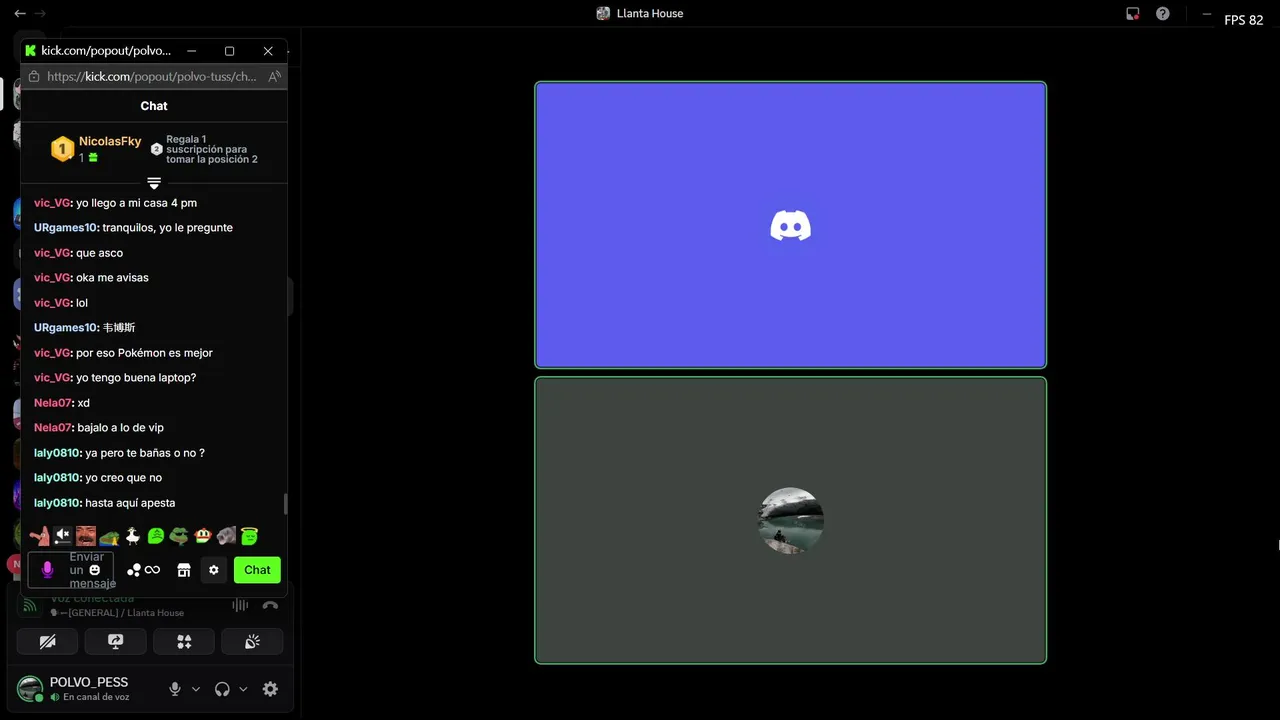Viewport: 1280px width, 720px height.
Task: Open Discord activities launcher button
Action: point(184,642)
